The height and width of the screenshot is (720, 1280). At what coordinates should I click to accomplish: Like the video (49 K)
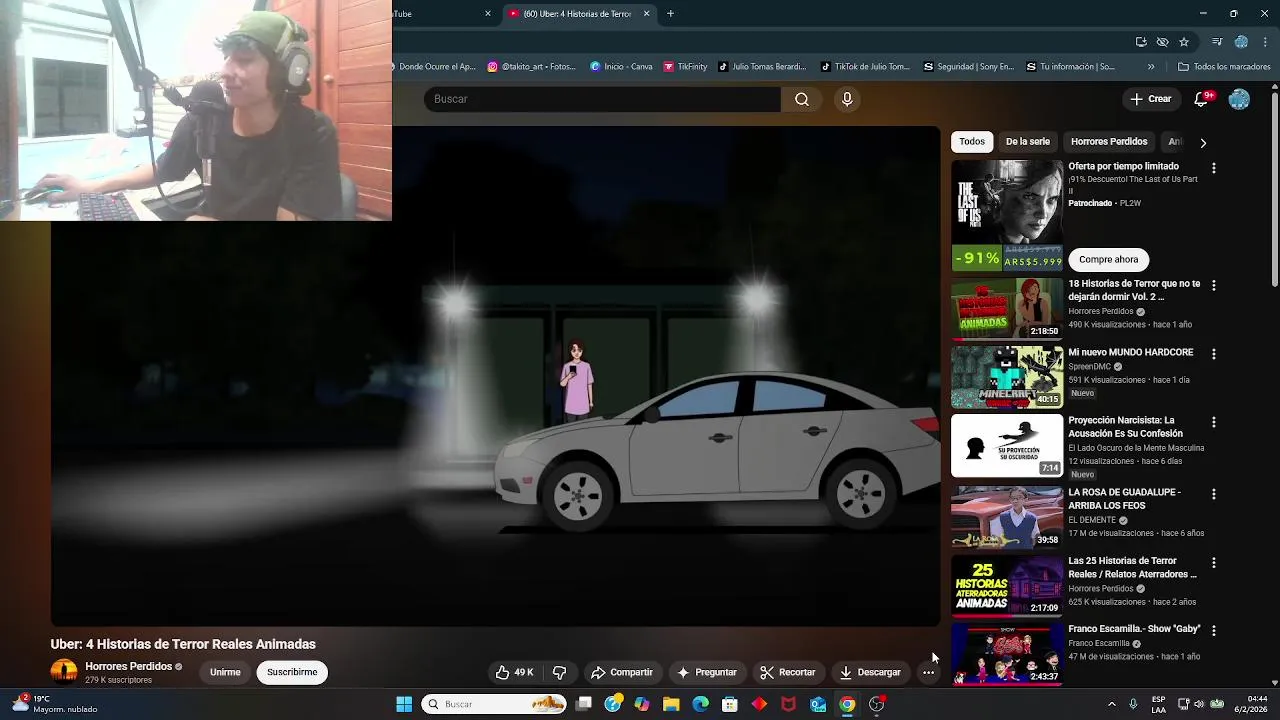coord(515,672)
